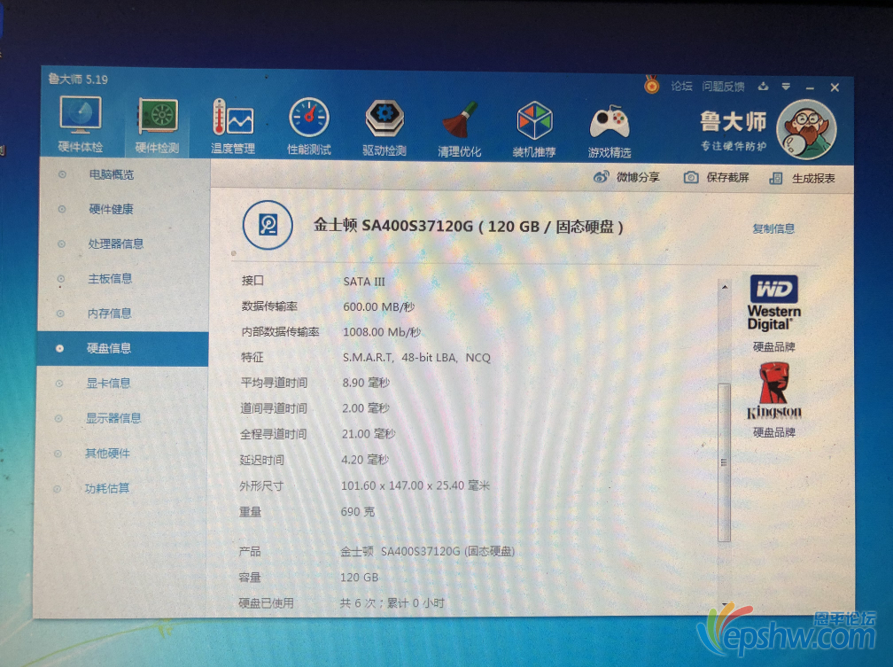Select 硬盘信息 in sidebar
The height and width of the screenshot is (667, 893).
pos(122,348)
